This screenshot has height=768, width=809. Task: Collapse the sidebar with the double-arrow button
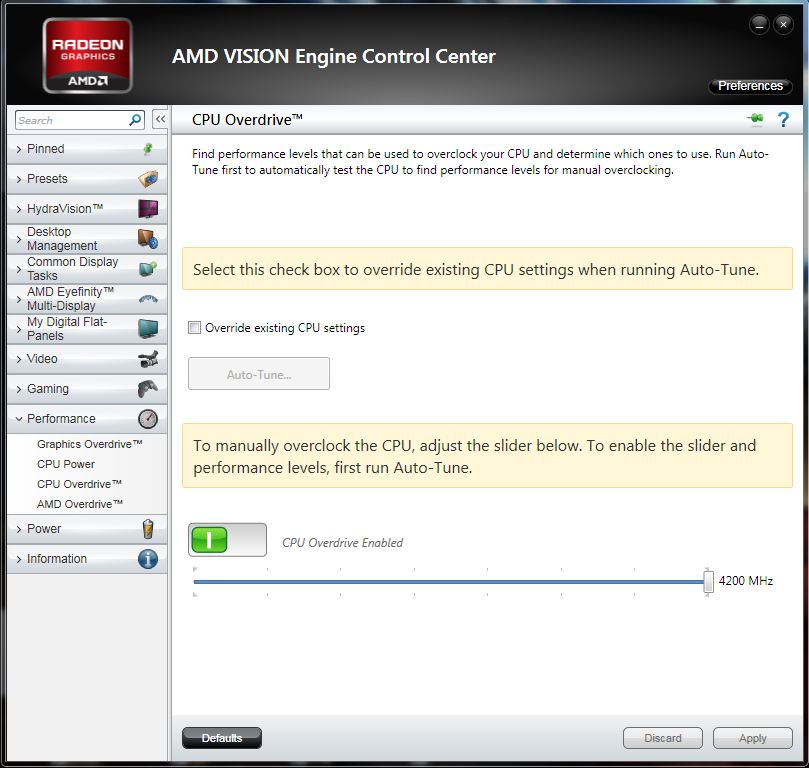[160, 120]
